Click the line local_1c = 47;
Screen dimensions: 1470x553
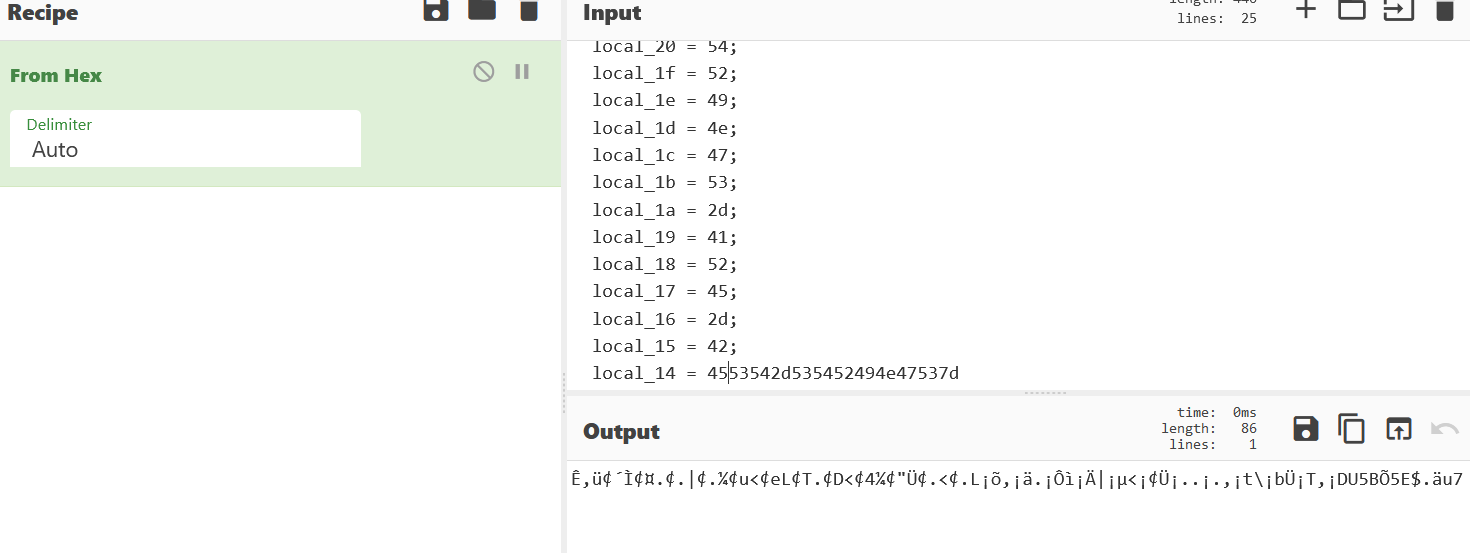click(664, 155)
